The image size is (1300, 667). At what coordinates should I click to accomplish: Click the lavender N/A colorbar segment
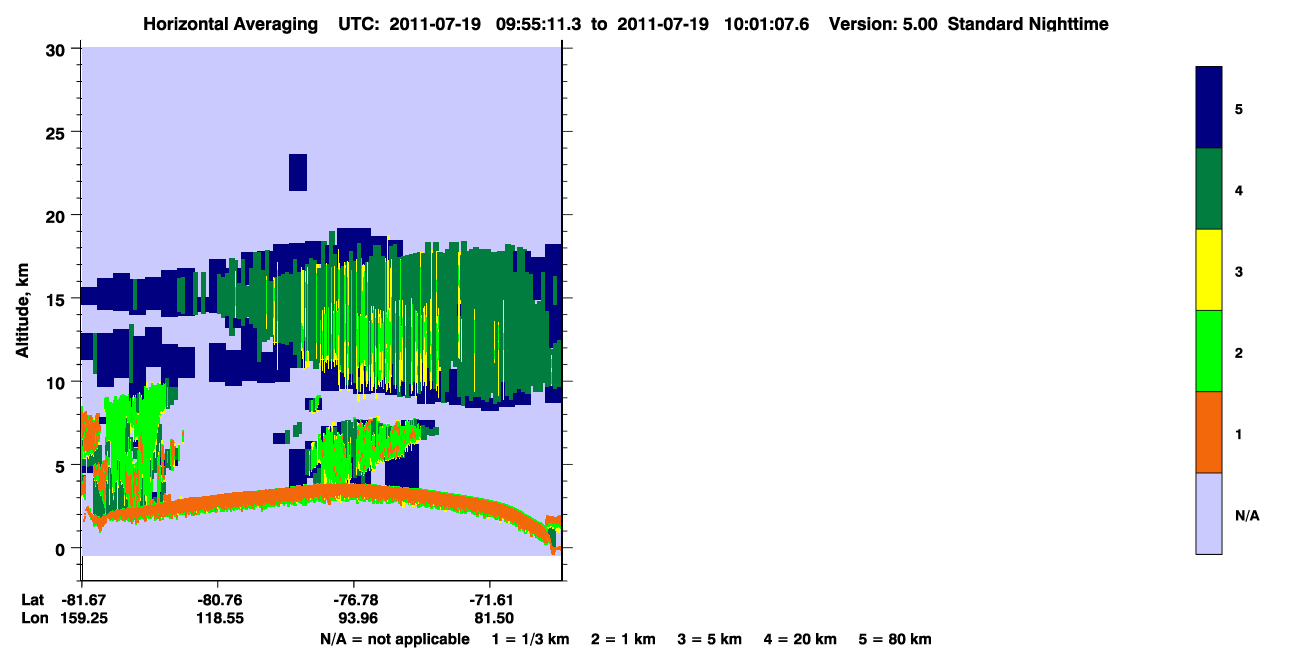point(1209,513)
